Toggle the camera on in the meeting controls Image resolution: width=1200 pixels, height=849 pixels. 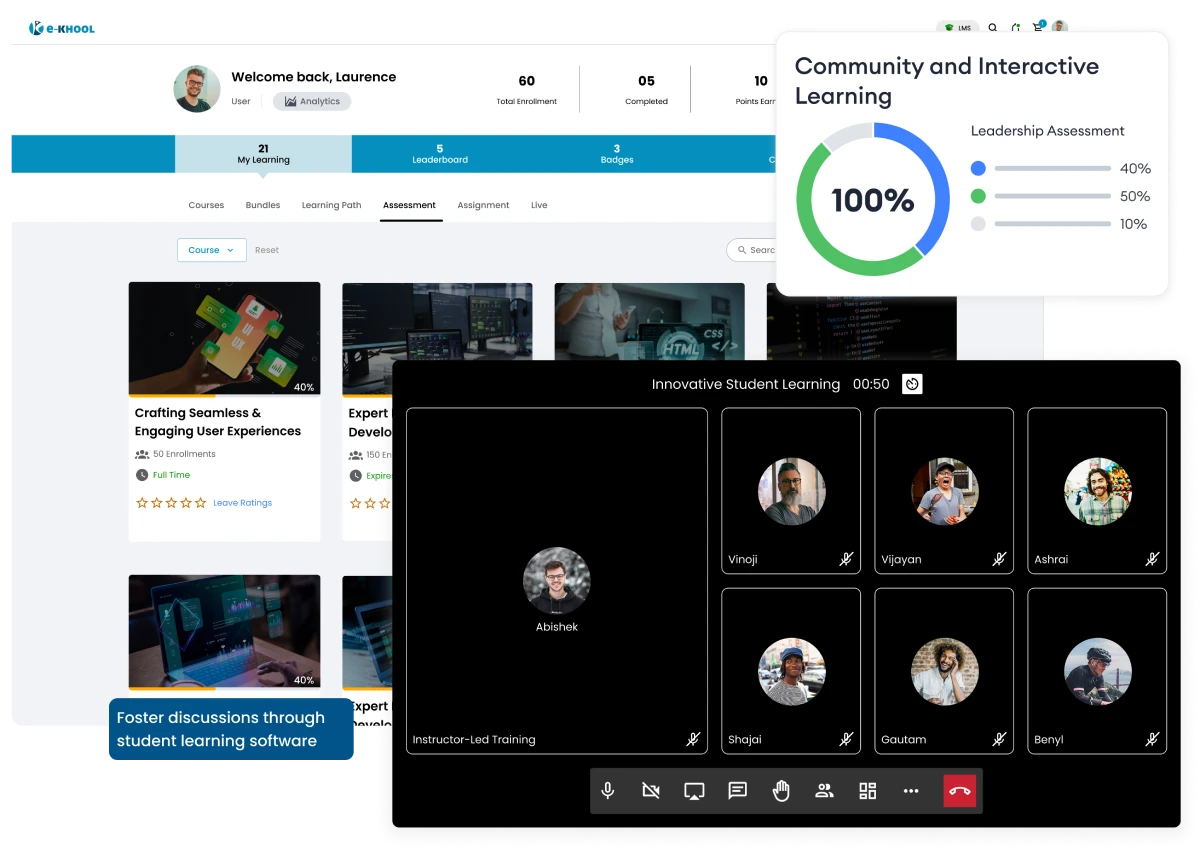click(651, 791)
